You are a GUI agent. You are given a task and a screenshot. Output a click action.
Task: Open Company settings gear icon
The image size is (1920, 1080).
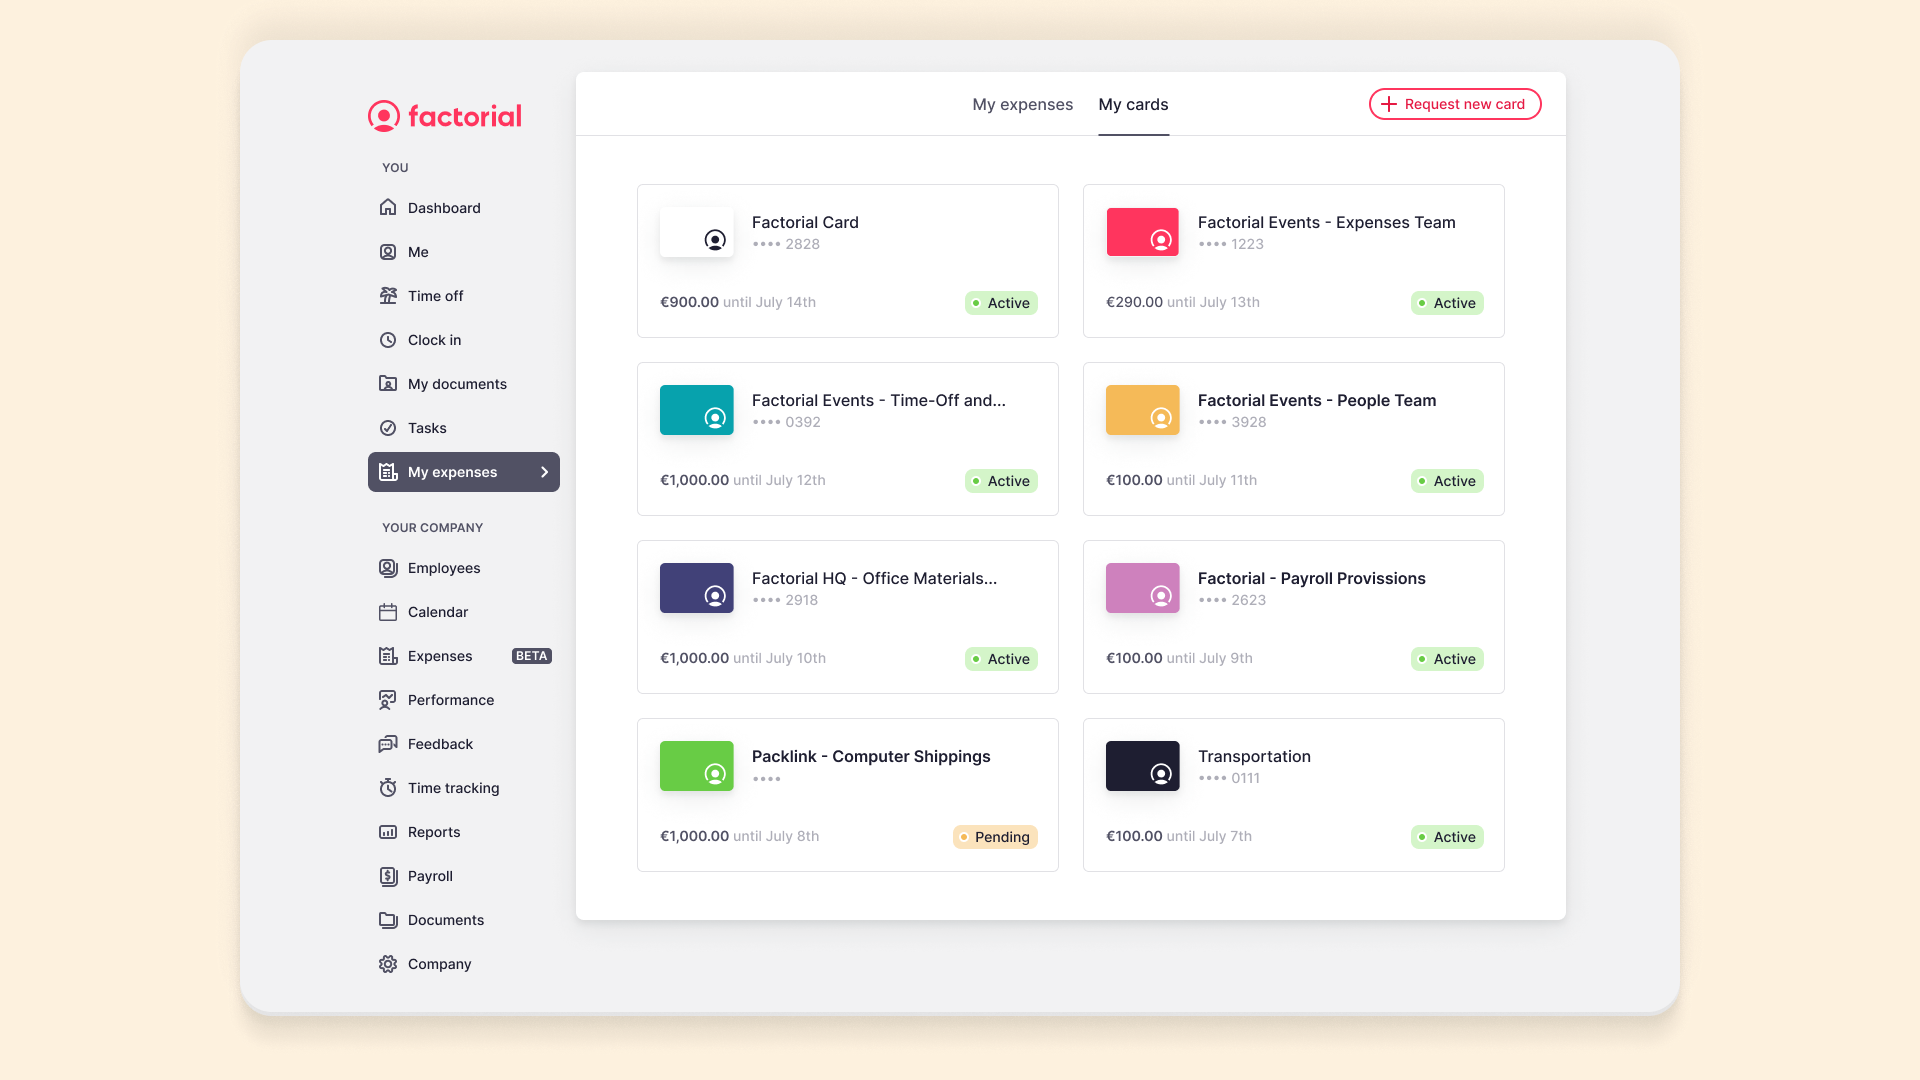(388, 964)
